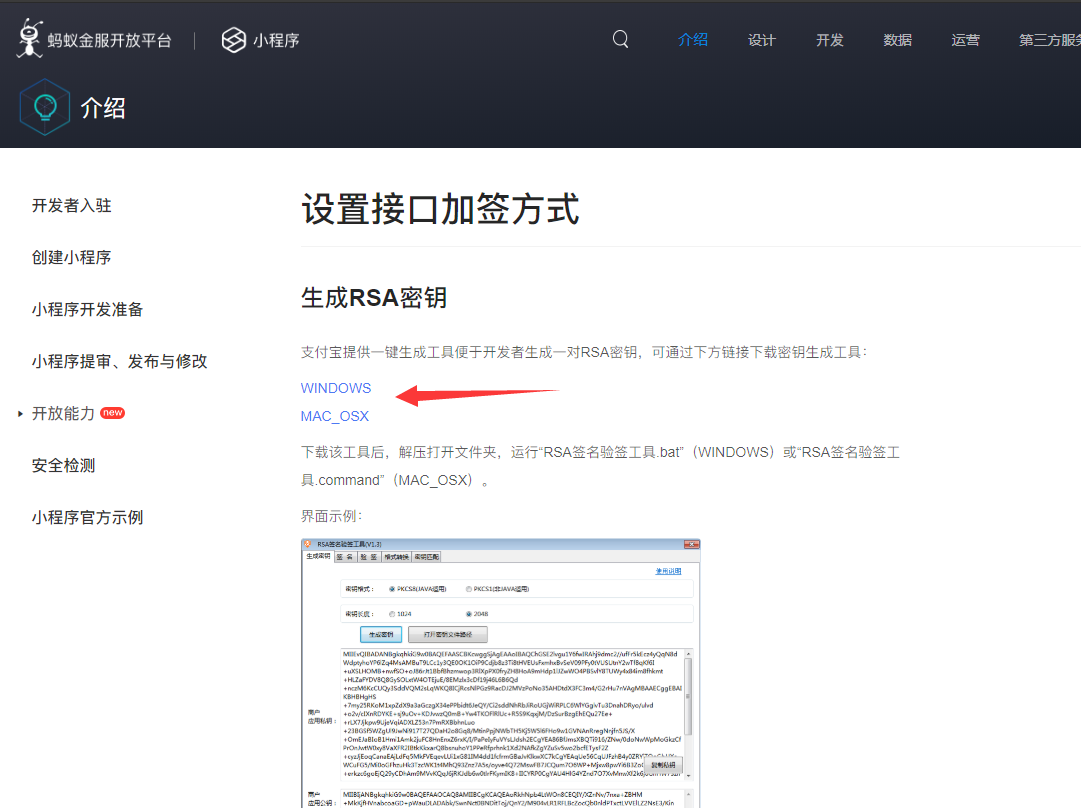
Task: Open the 设计 navigation menu
Action: 761,40
